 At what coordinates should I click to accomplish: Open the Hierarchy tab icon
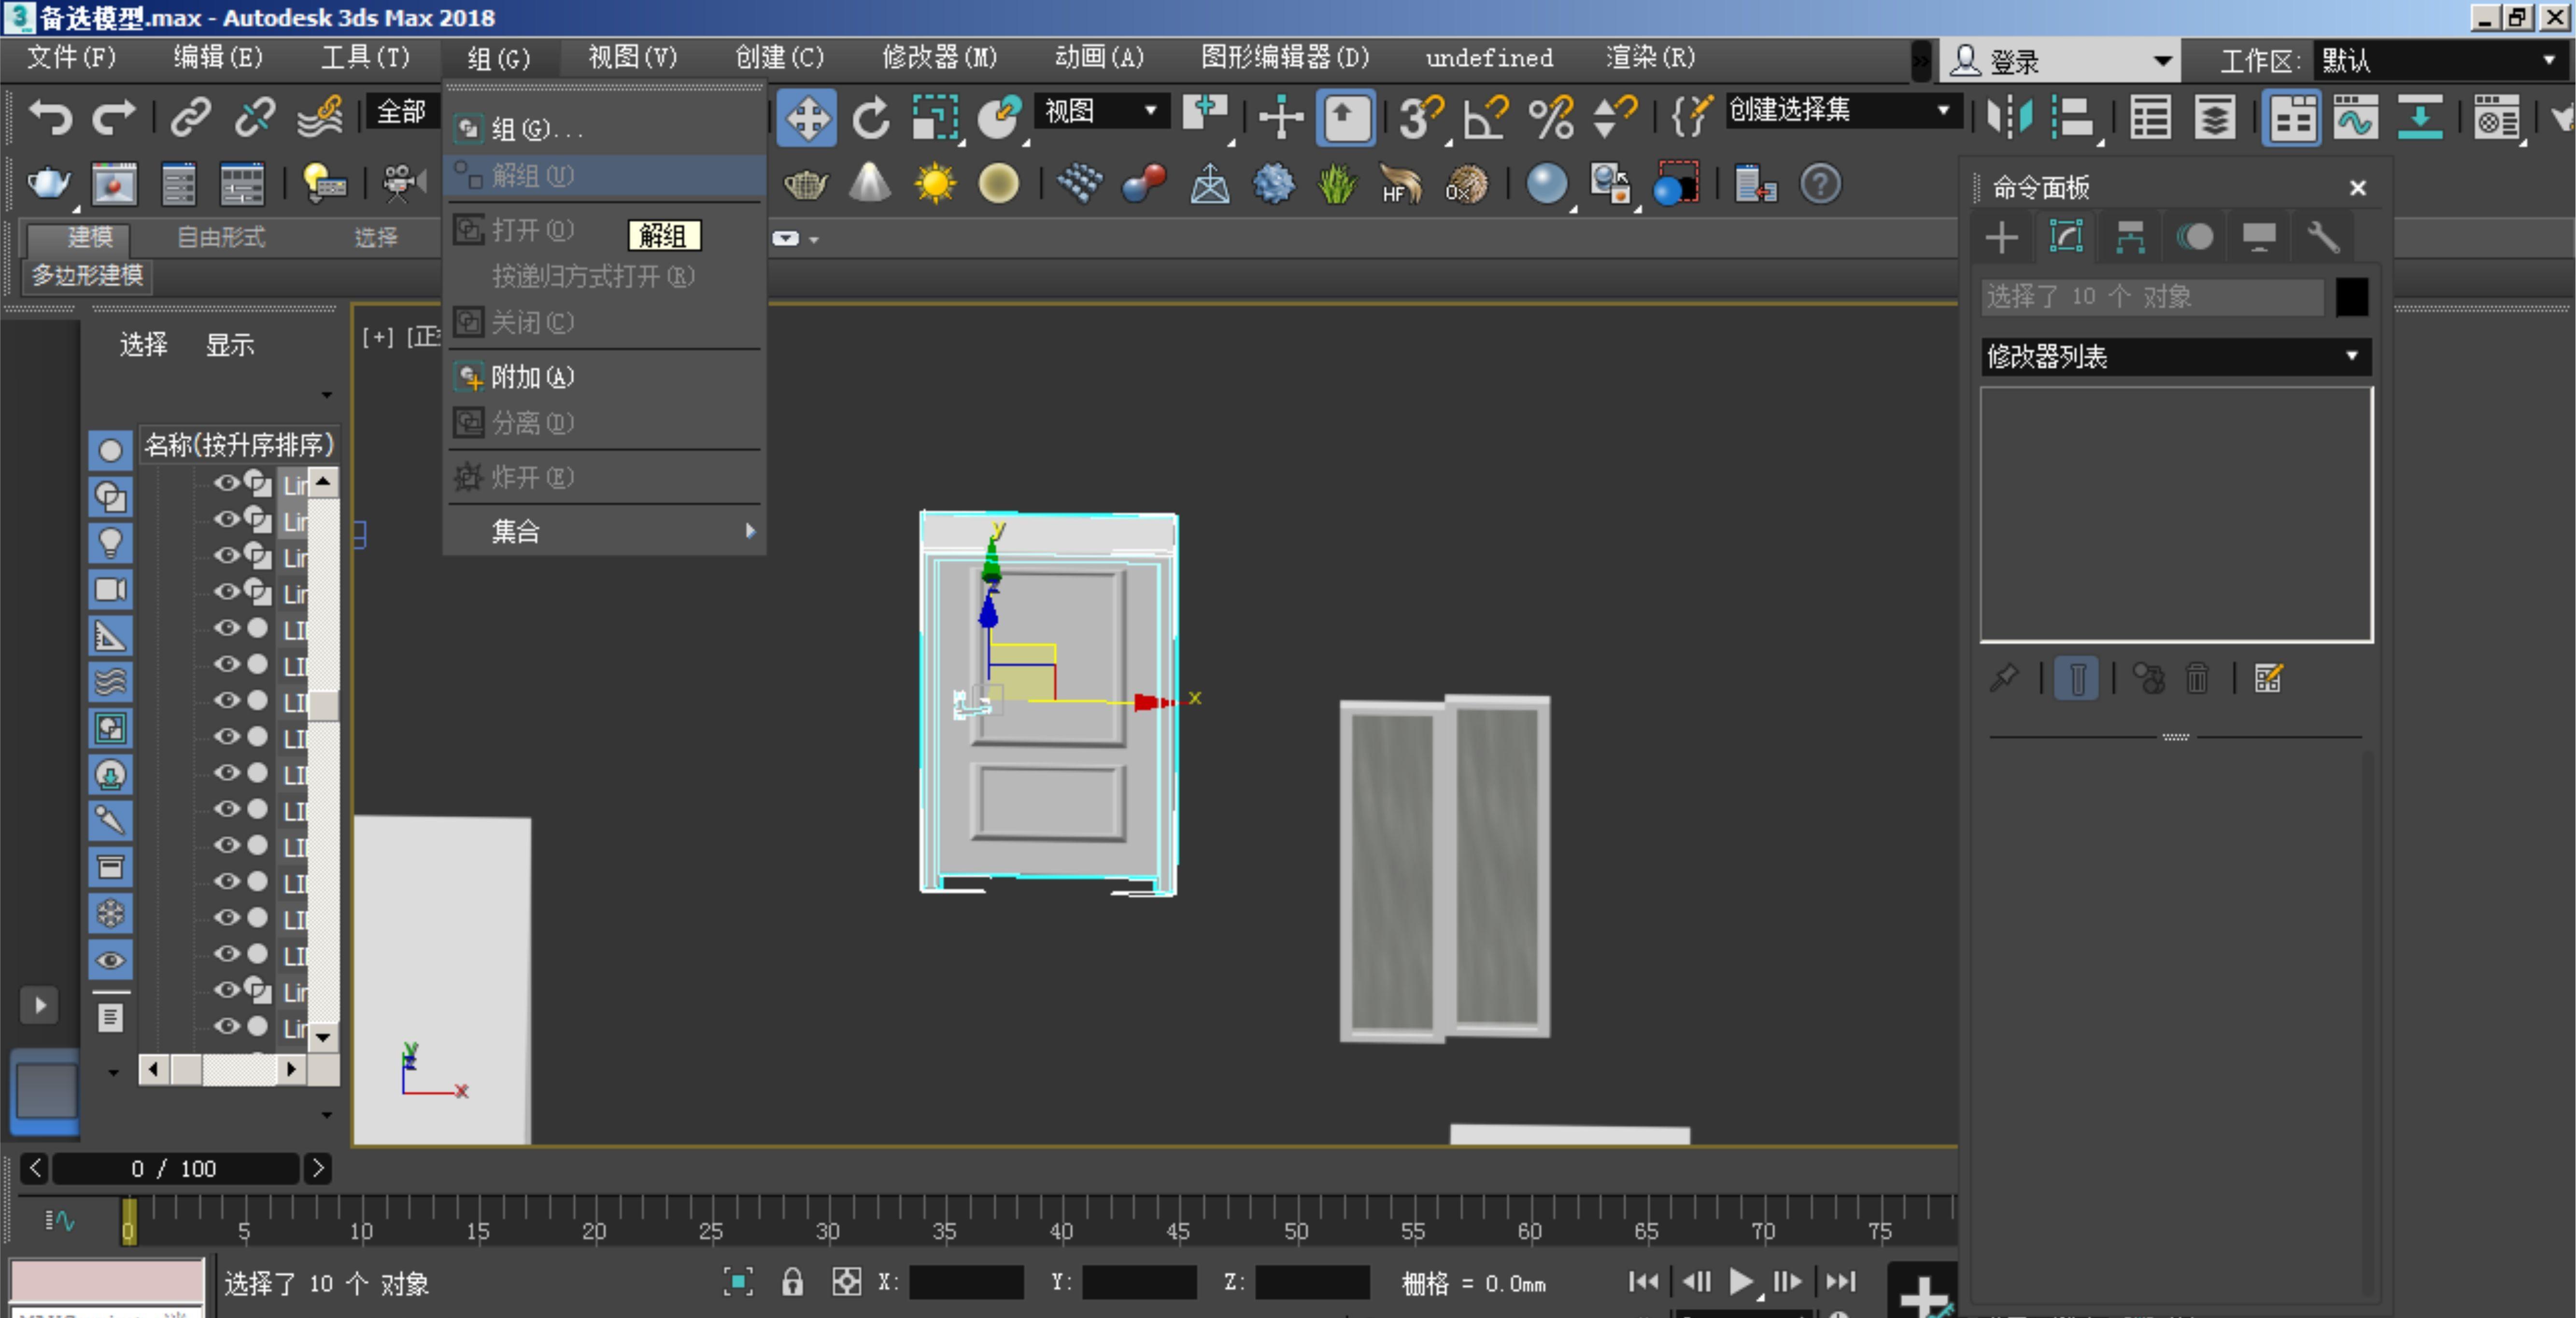coord(2130,238)
